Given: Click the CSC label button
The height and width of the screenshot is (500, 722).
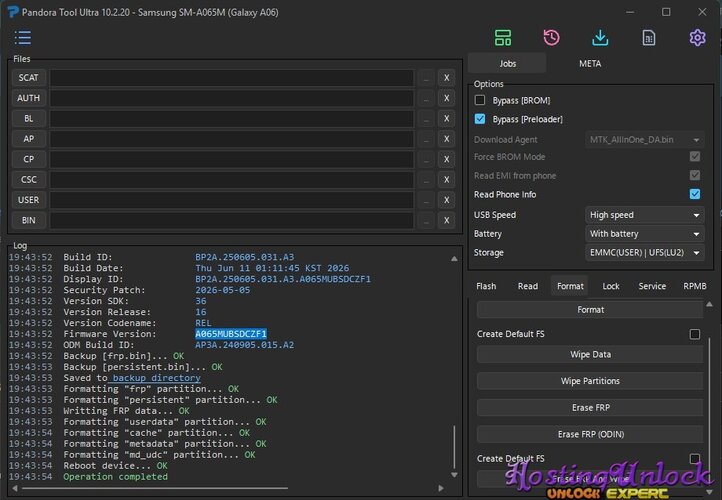Looking at the screenshot, I should 29,180.
